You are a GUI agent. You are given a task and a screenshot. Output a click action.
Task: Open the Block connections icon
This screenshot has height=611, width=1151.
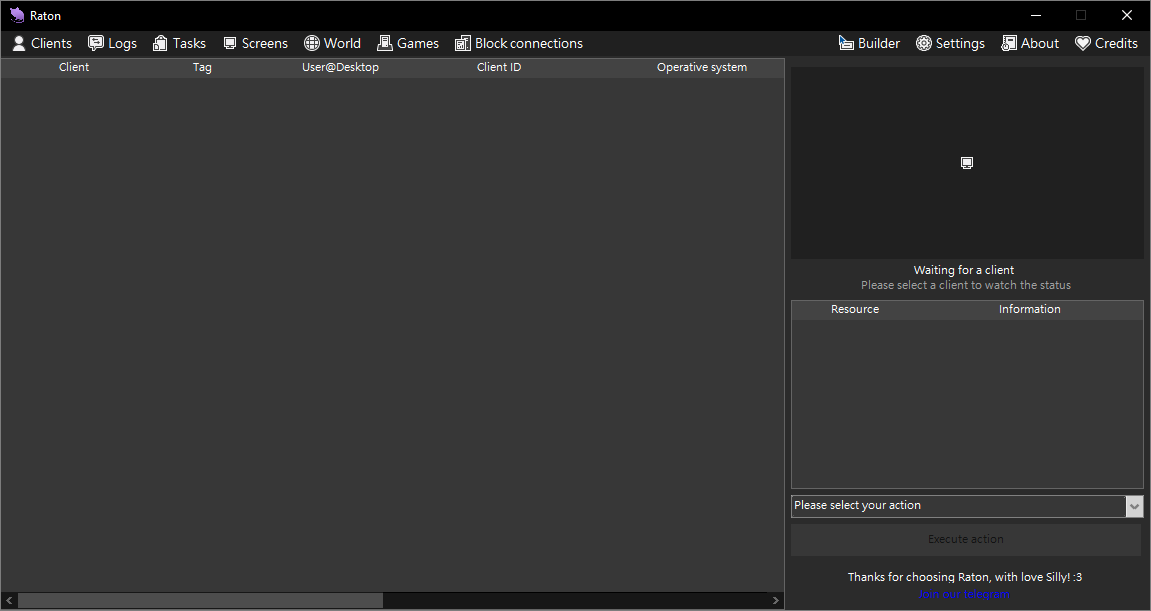(x=462, y=43)
